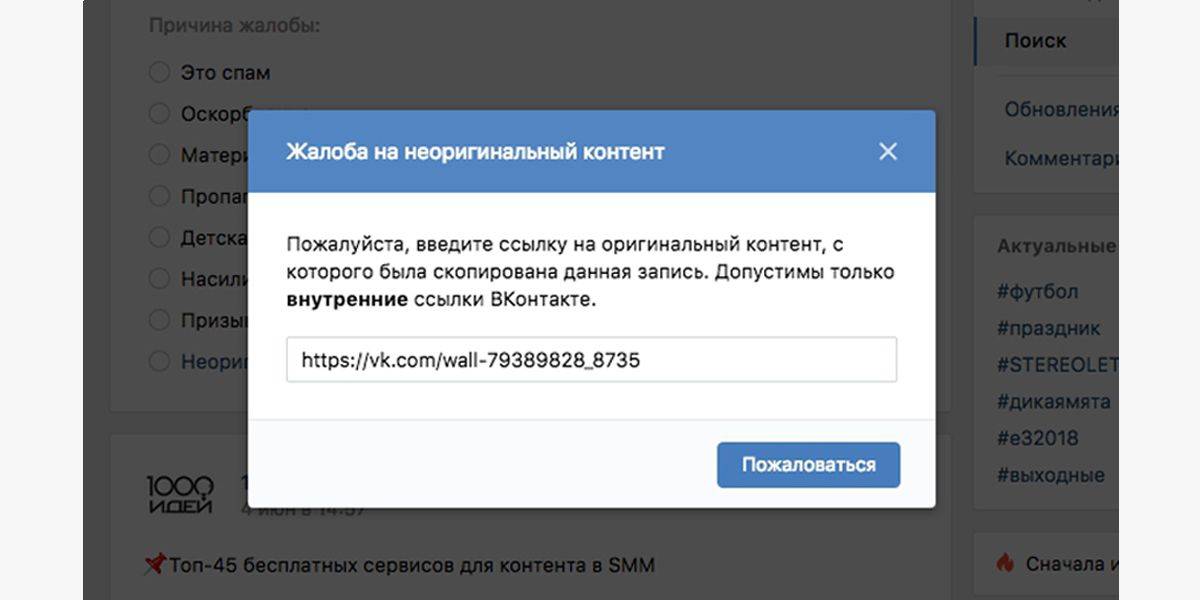Select the radio button starting with 'Детска'

click(x=159, y=238)
